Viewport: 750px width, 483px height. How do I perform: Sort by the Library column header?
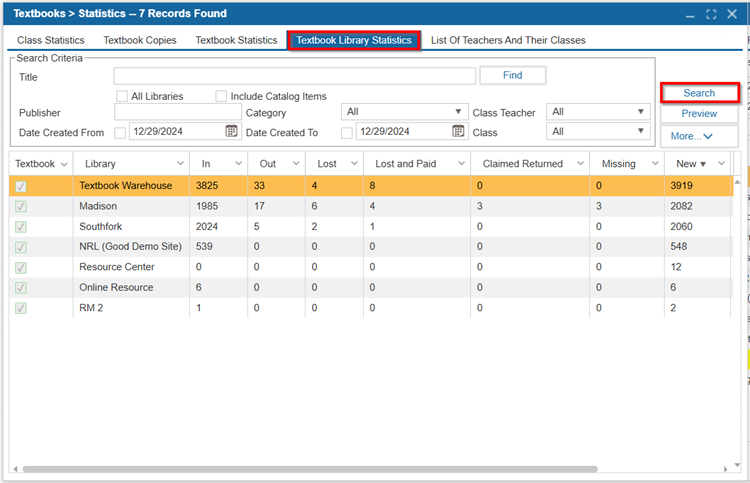click(100, 164)
